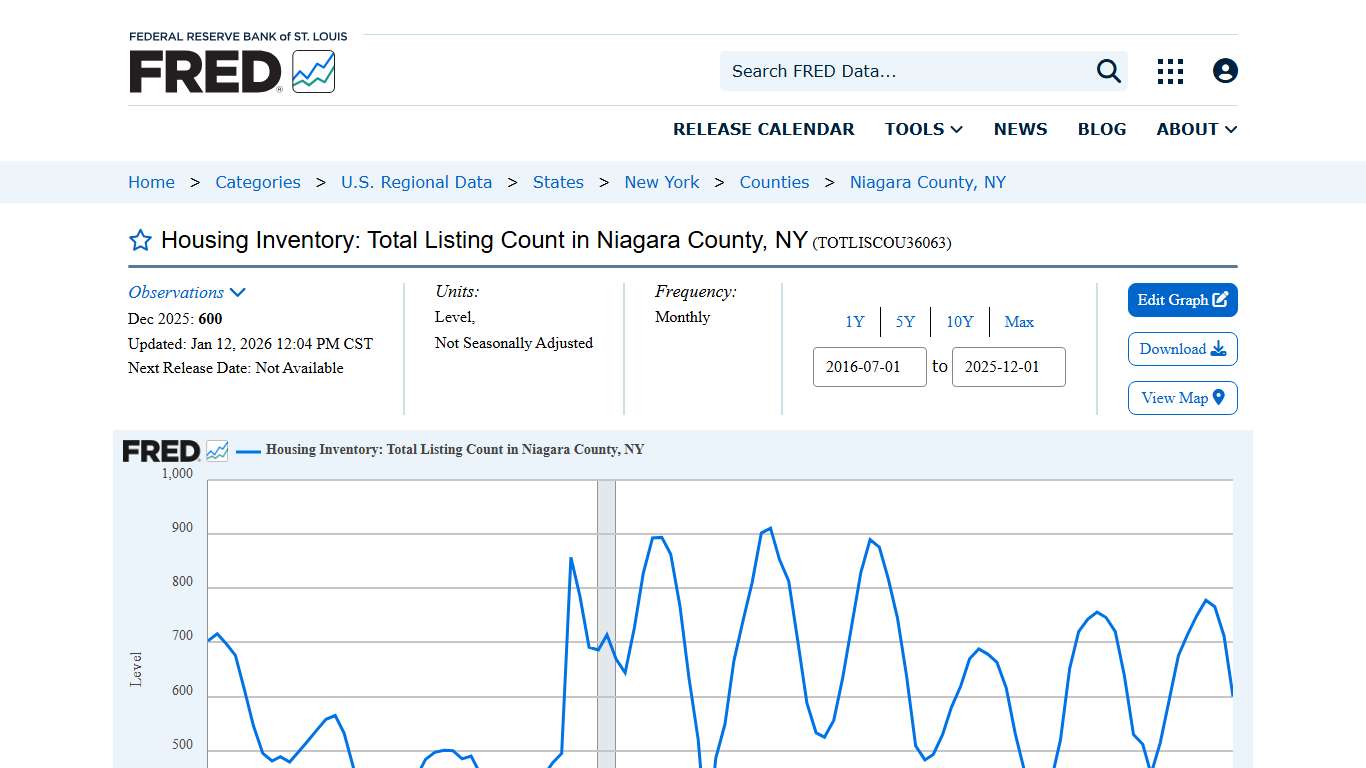Open the RELEASE CALENDAR page
Viewport: 1366px width, 768px height.
pos(764,129)
